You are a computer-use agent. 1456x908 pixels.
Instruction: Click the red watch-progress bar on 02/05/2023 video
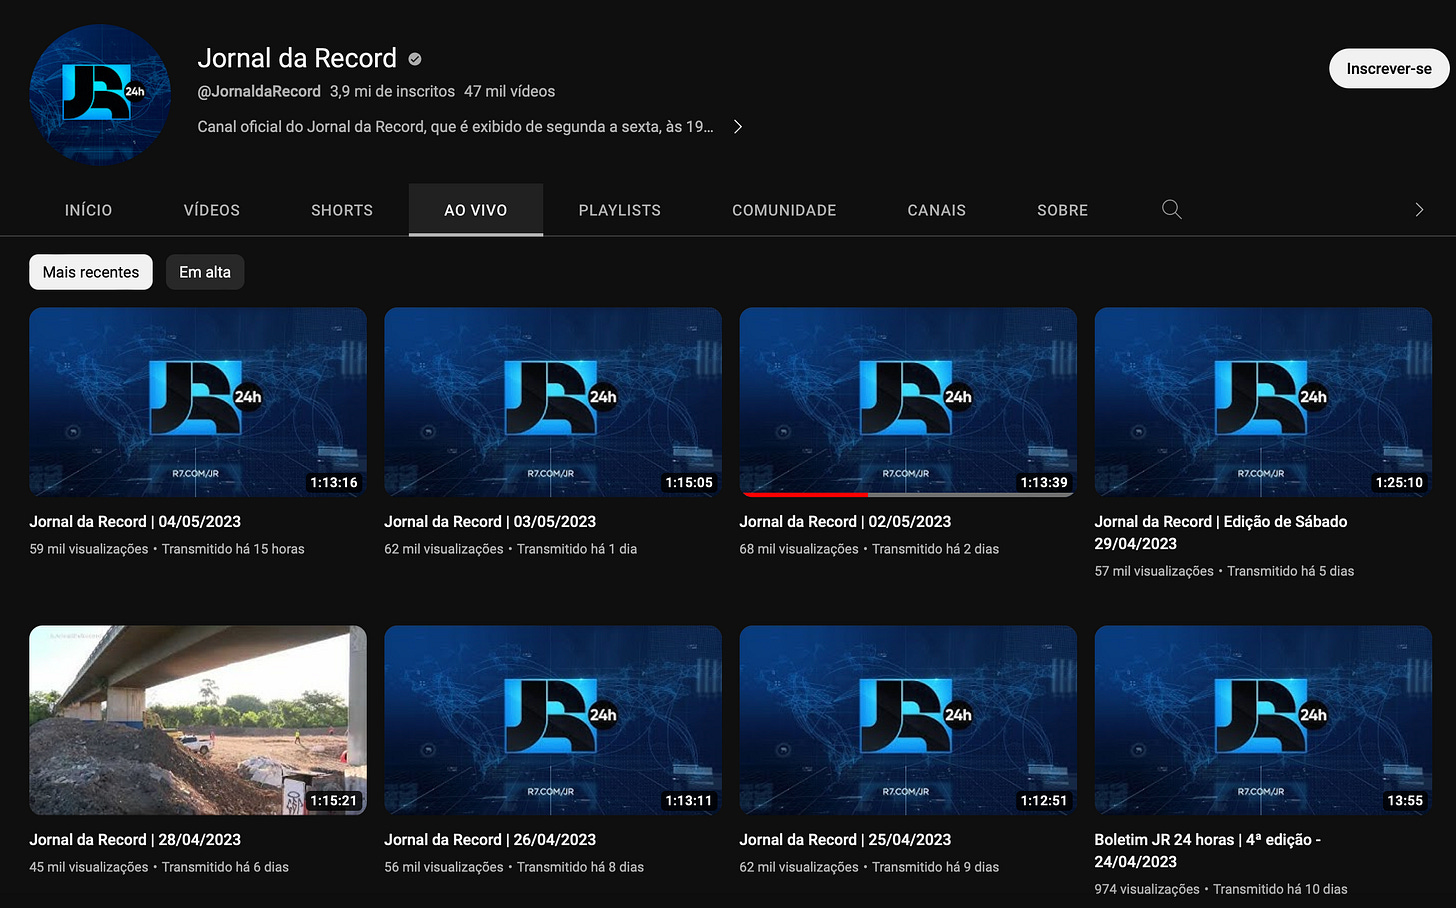pyautogui.click(x=805, y=494)
